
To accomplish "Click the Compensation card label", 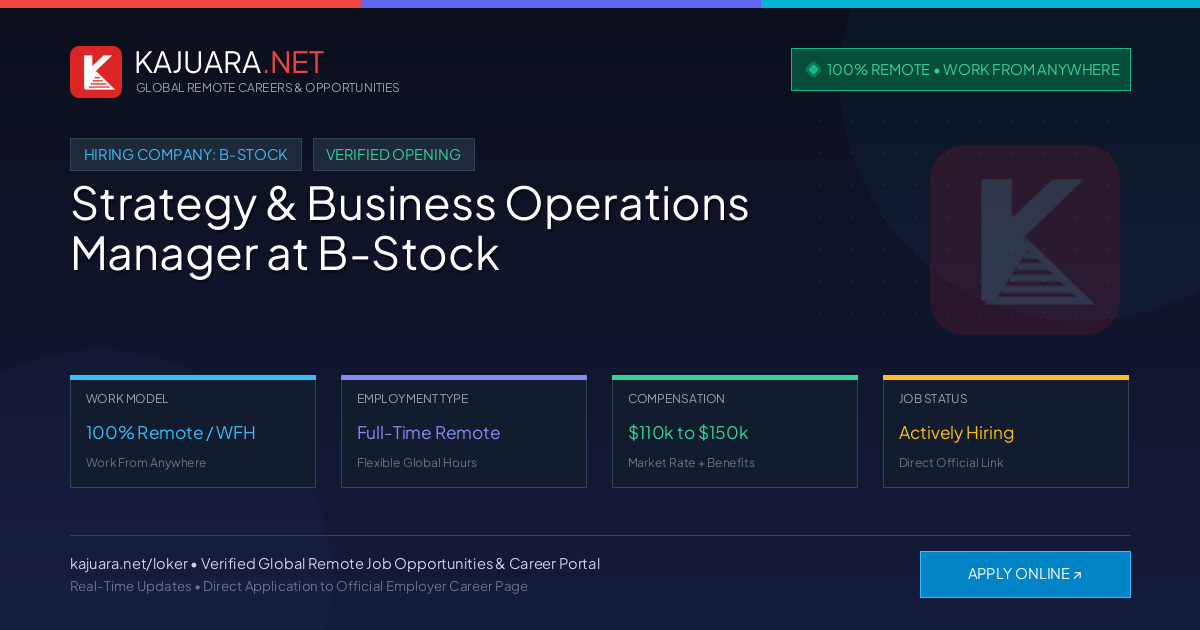I will pyautogui.click(x=676, y=398).
